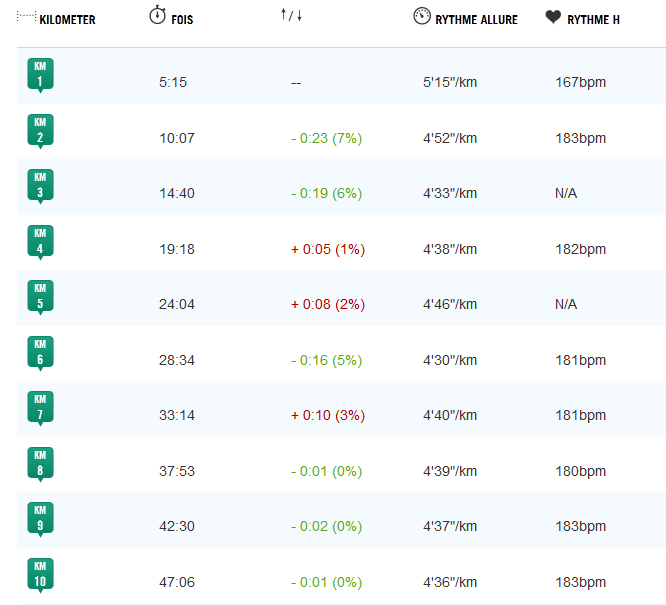Click the -0:16 (5%) difference value
This screenshot has height=605, width=666.
click(x=326, y=361)
